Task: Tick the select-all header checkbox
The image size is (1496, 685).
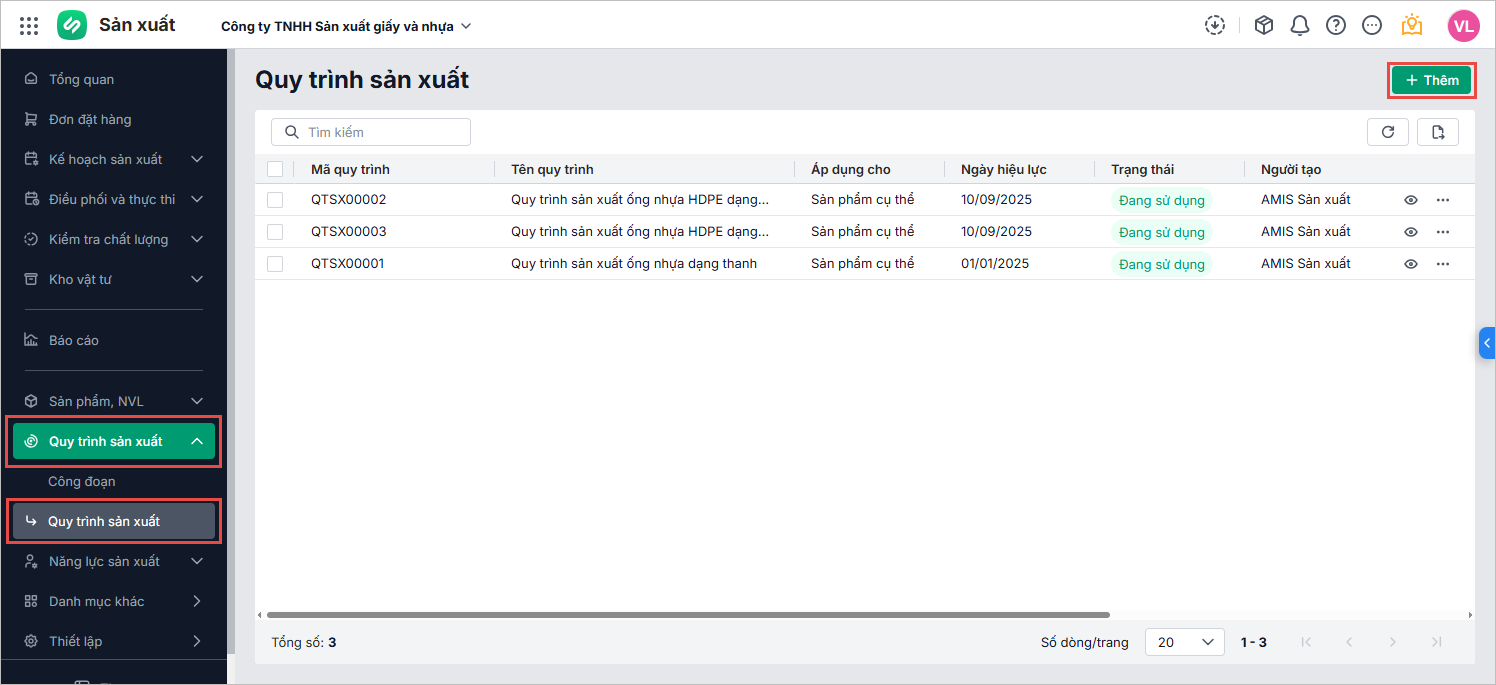Action: 275,169
